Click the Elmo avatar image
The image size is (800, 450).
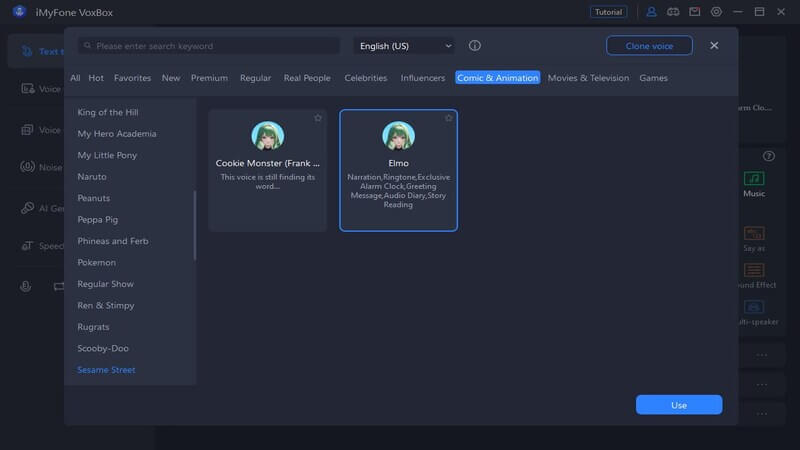398,136
